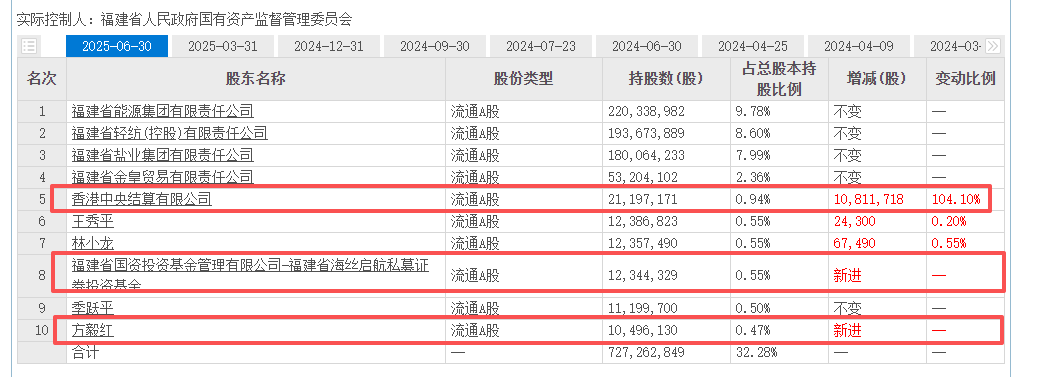The height and width of the screenshot is (377, 1054).
Task: Select the 2024-04-25 date tab
Action: pos(752,46)
